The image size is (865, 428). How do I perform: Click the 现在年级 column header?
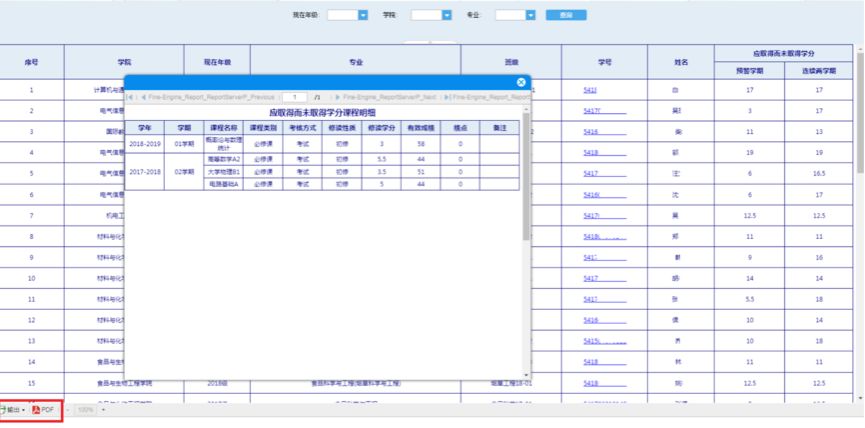click(217, 62)
